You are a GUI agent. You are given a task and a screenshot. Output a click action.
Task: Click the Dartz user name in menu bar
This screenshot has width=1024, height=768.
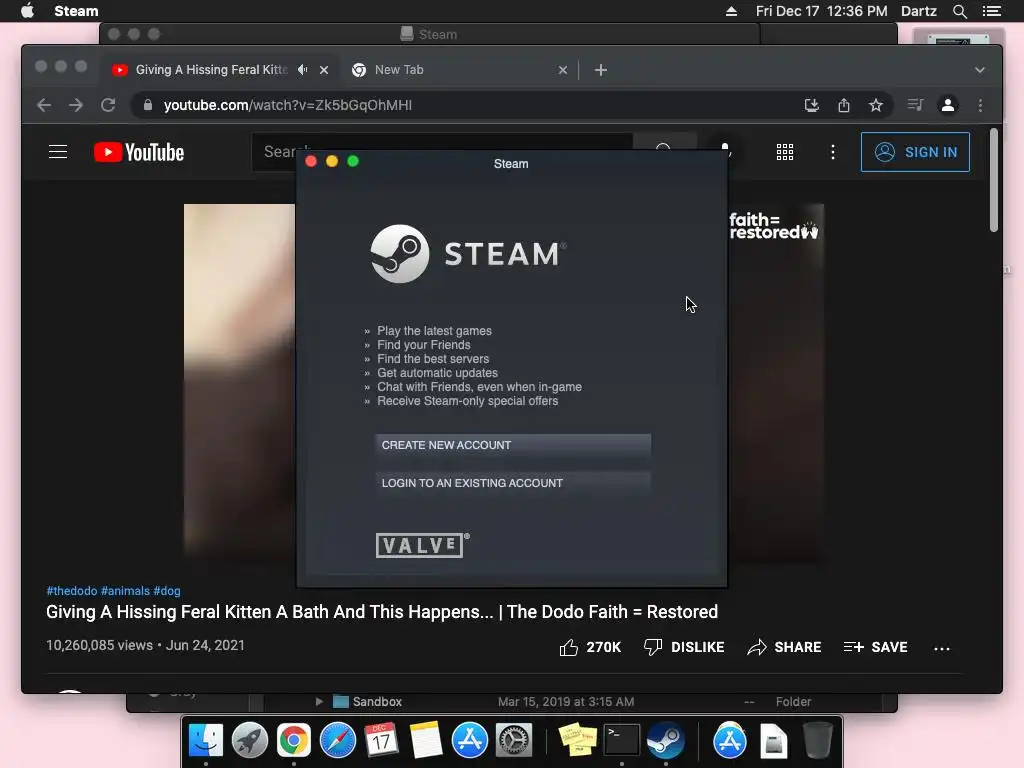click(x=919, y=11)
